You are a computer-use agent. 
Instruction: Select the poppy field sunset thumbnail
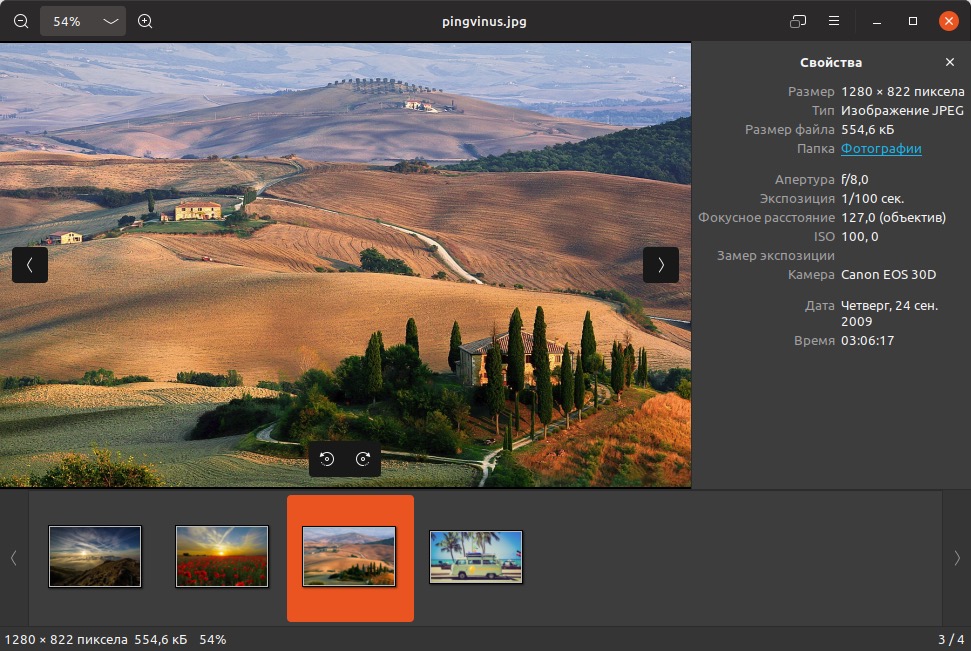(222, 556)
